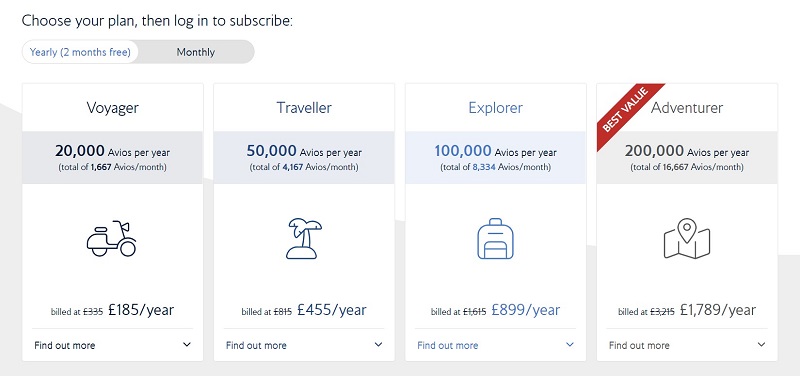Click the Adventurer map pin icon
The height and width of the screenshot is (376, 800).
687,238
